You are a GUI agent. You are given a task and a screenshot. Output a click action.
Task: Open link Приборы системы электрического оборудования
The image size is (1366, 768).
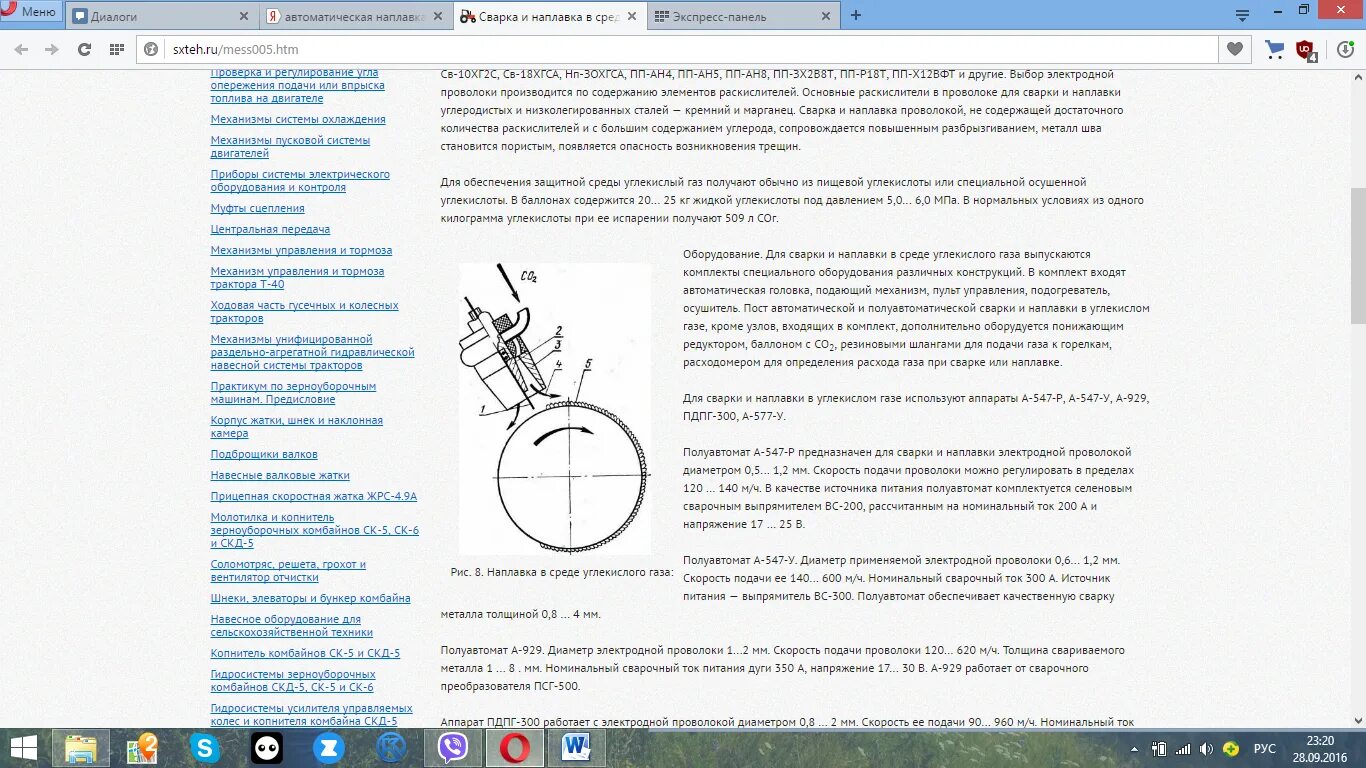[x=300, y=181]
